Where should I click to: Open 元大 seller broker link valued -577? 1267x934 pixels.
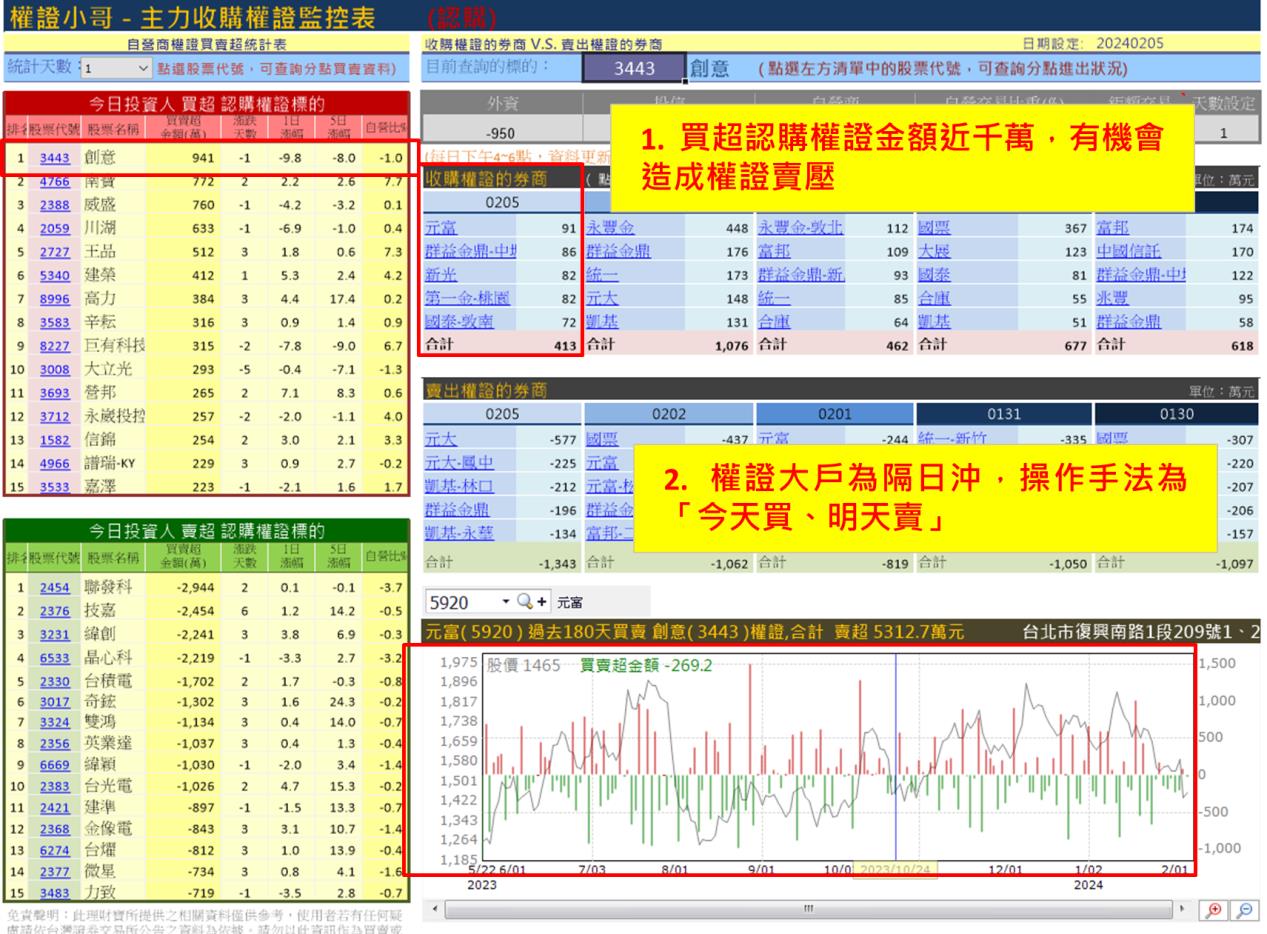coord(441,438)
